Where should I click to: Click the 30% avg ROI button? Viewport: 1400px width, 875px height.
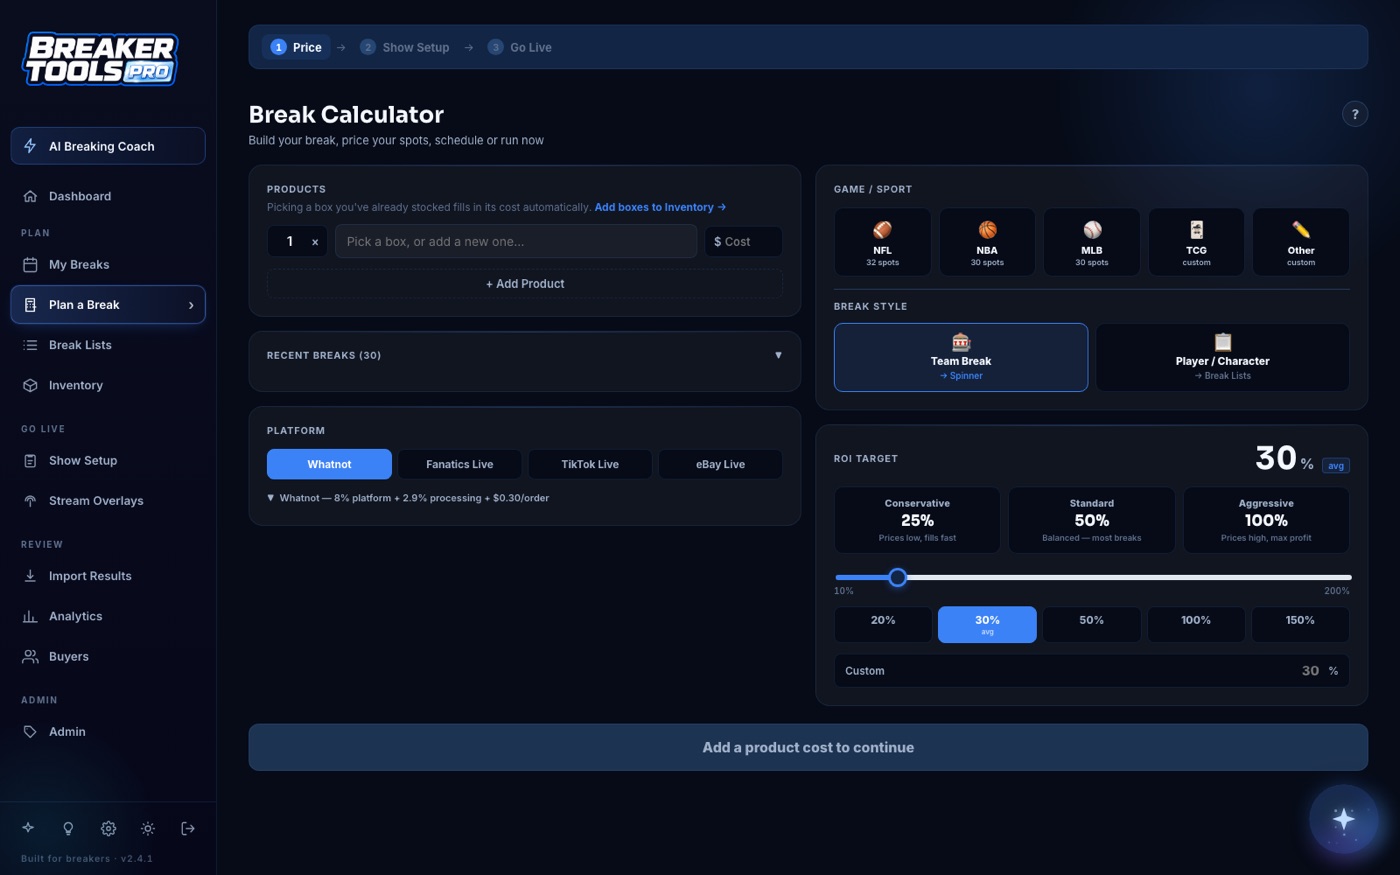(x=987, y=624)
